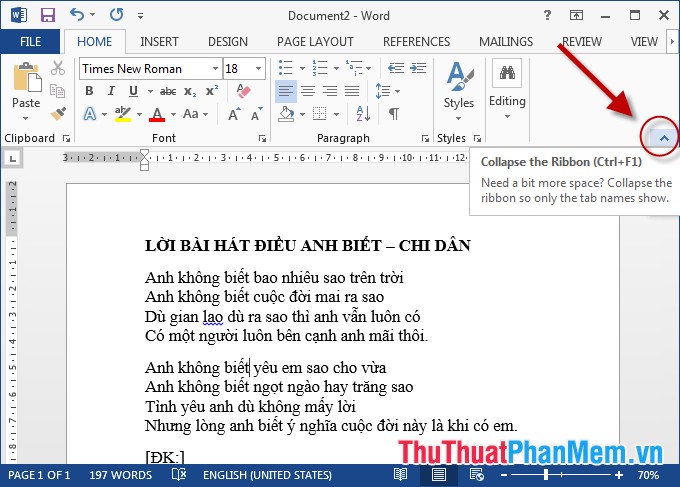
Task: Click 197 WORDS in status bar
Action: [x=121, y=475]
